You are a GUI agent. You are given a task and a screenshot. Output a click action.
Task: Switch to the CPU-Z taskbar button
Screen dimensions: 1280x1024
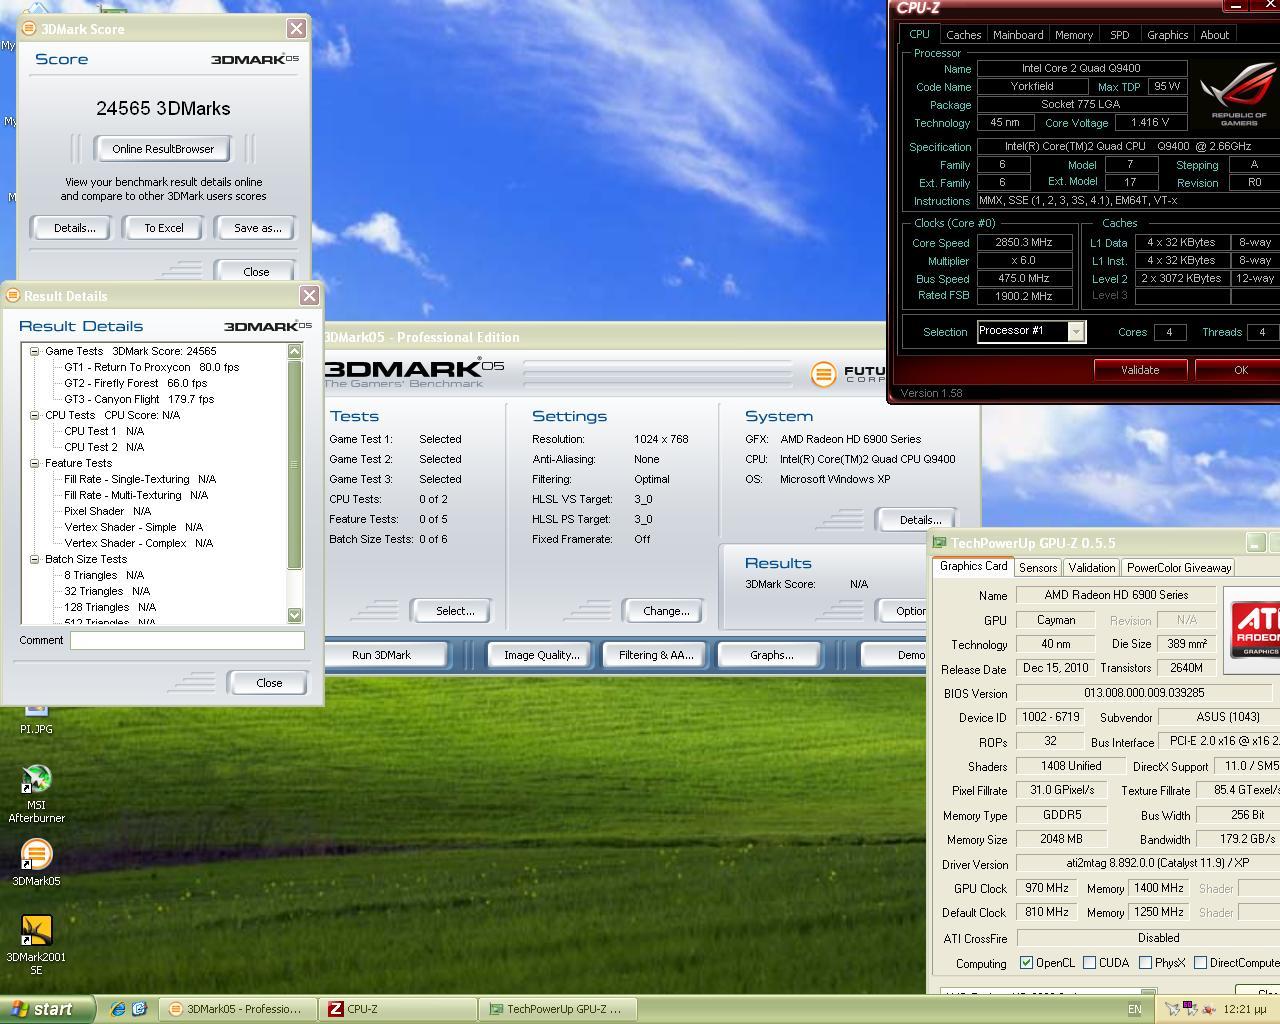click(399, 1009)
